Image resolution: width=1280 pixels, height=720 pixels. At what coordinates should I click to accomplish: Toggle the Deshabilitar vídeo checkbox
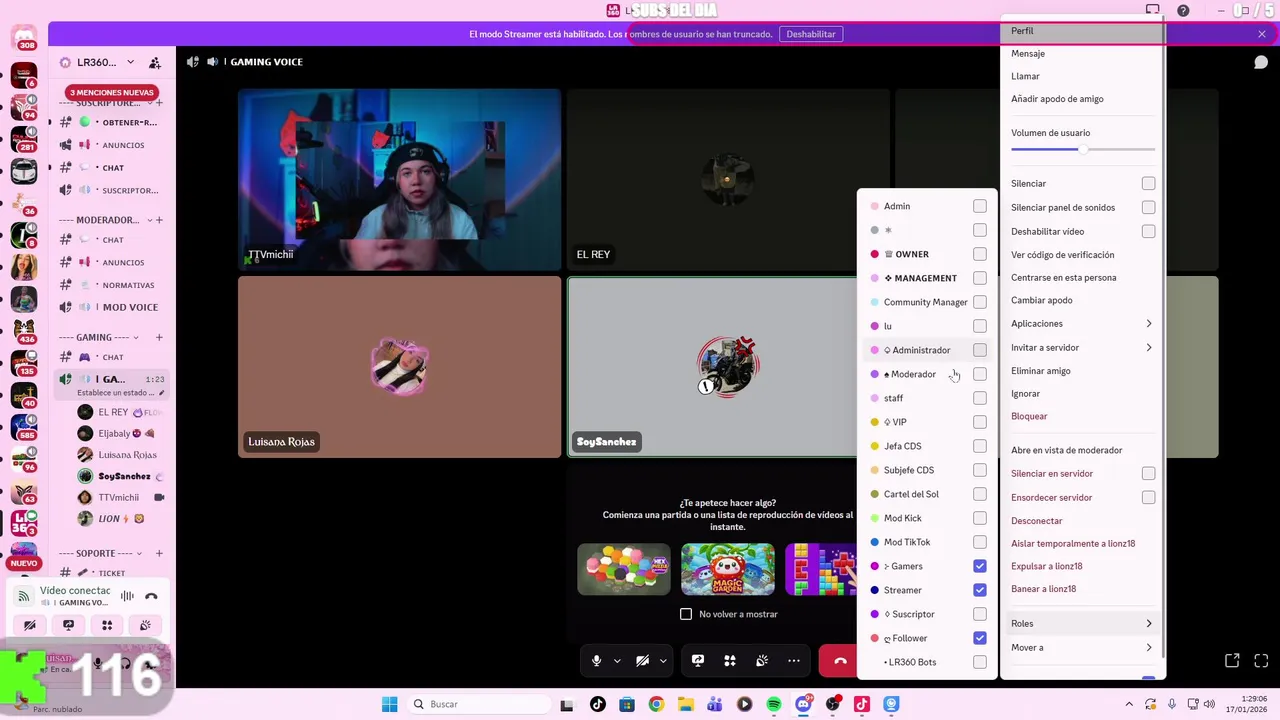click(x=1149, y=231)
